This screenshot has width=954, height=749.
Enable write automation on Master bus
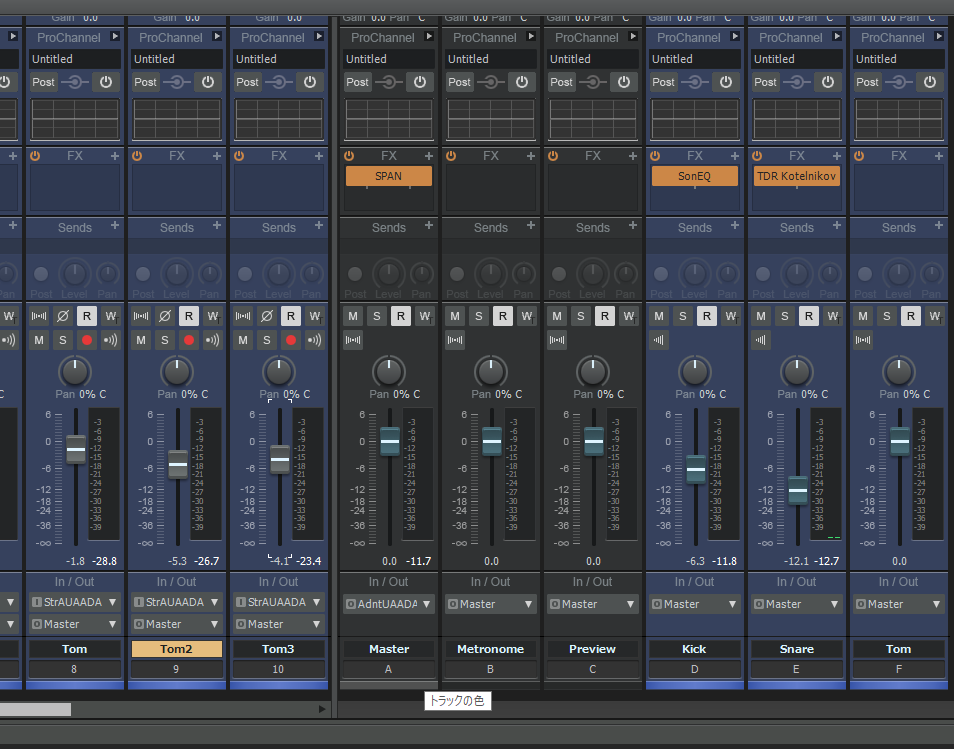point(425,316)
